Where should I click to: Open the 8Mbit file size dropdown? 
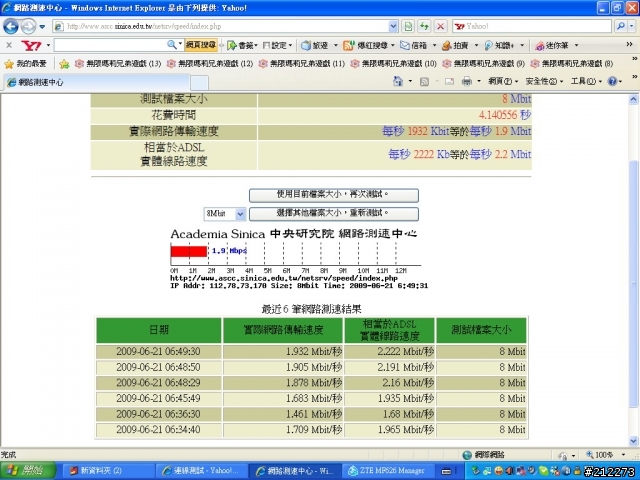225,214
